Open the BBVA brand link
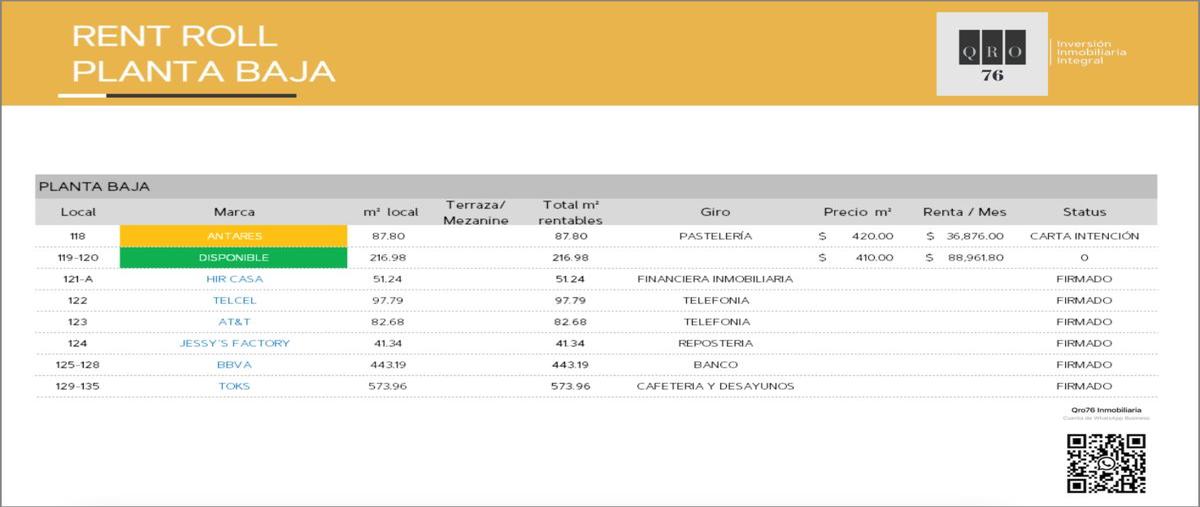The image size is (1200, 507). pyautogui.click(x=234, y=365)
